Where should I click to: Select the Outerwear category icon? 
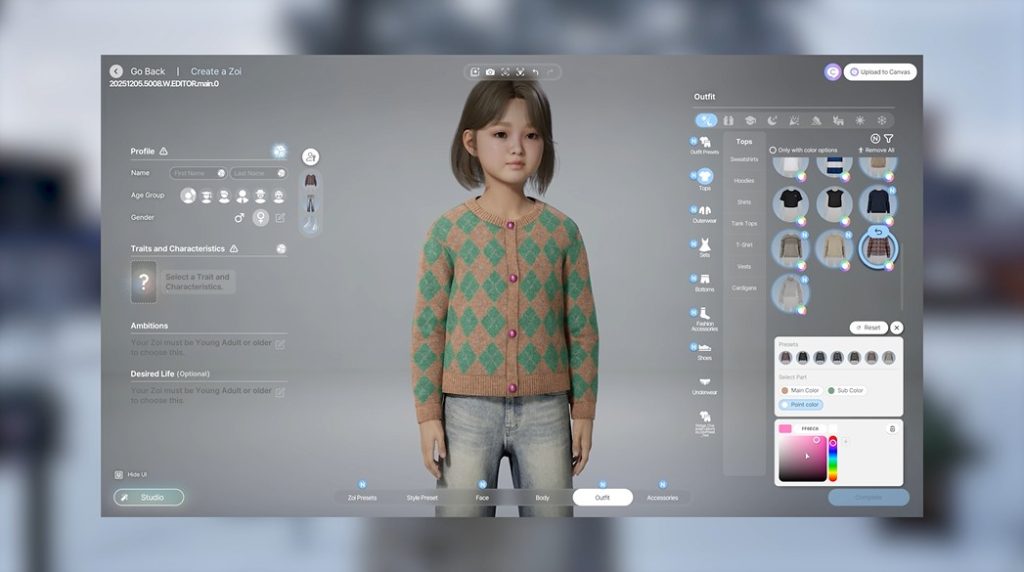pyautogui.click(x=704, y=211)
